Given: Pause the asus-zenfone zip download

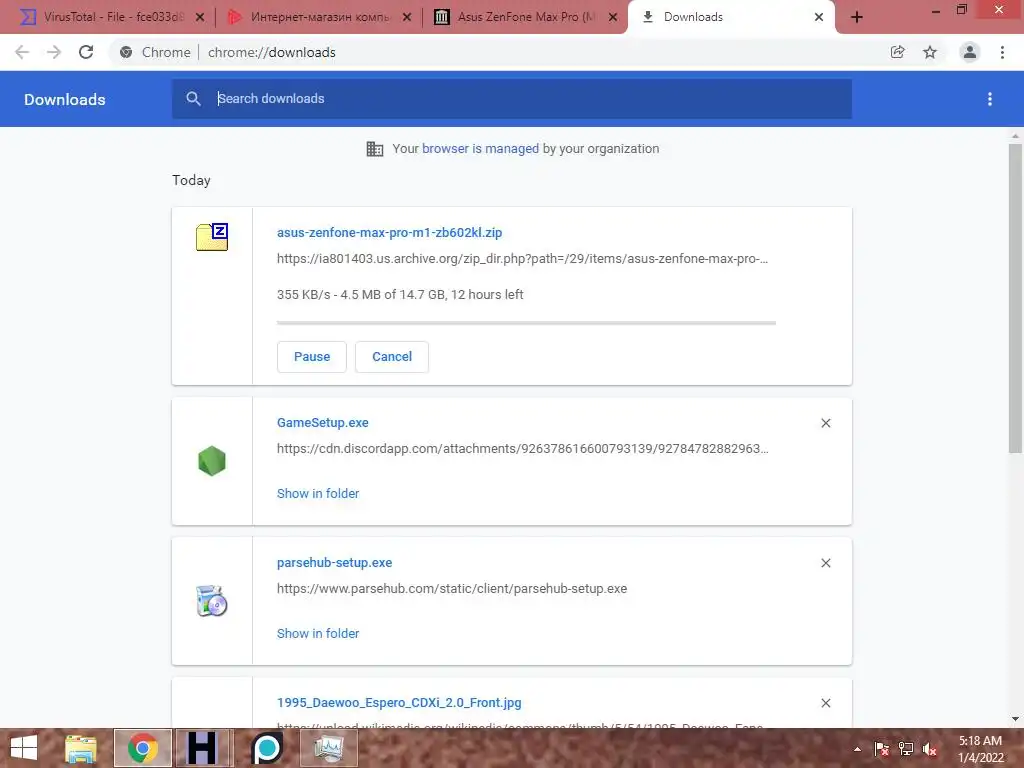Looking at the screenshot, I should 312,357.
